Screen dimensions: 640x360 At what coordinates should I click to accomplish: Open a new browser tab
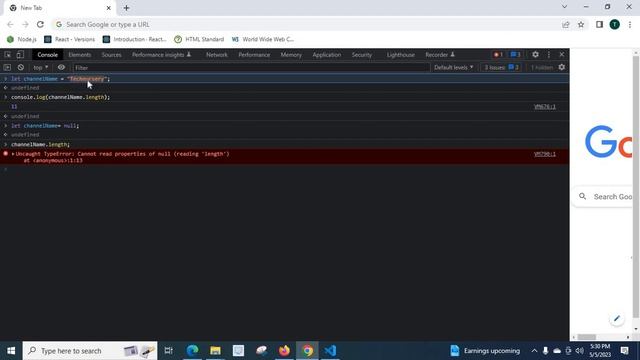(126, 8)
